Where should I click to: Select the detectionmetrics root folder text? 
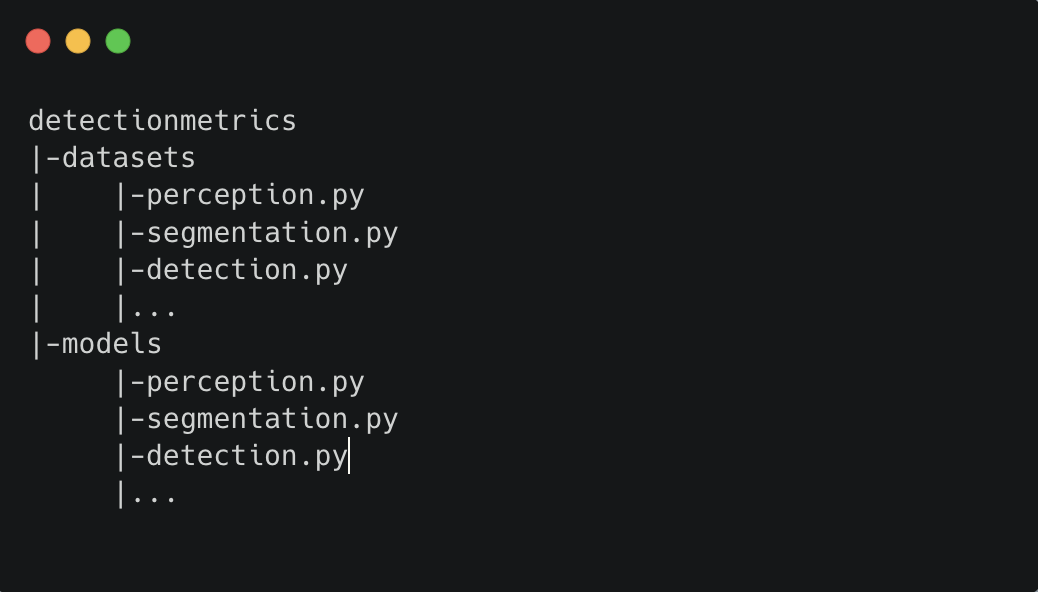[x=162, y=121]
